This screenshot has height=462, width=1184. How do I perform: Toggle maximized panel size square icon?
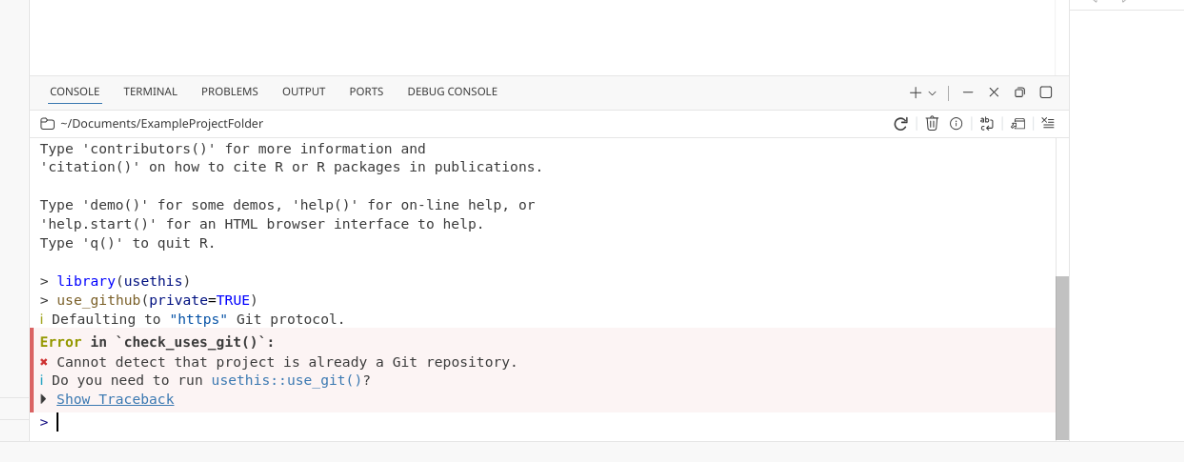1046,92
